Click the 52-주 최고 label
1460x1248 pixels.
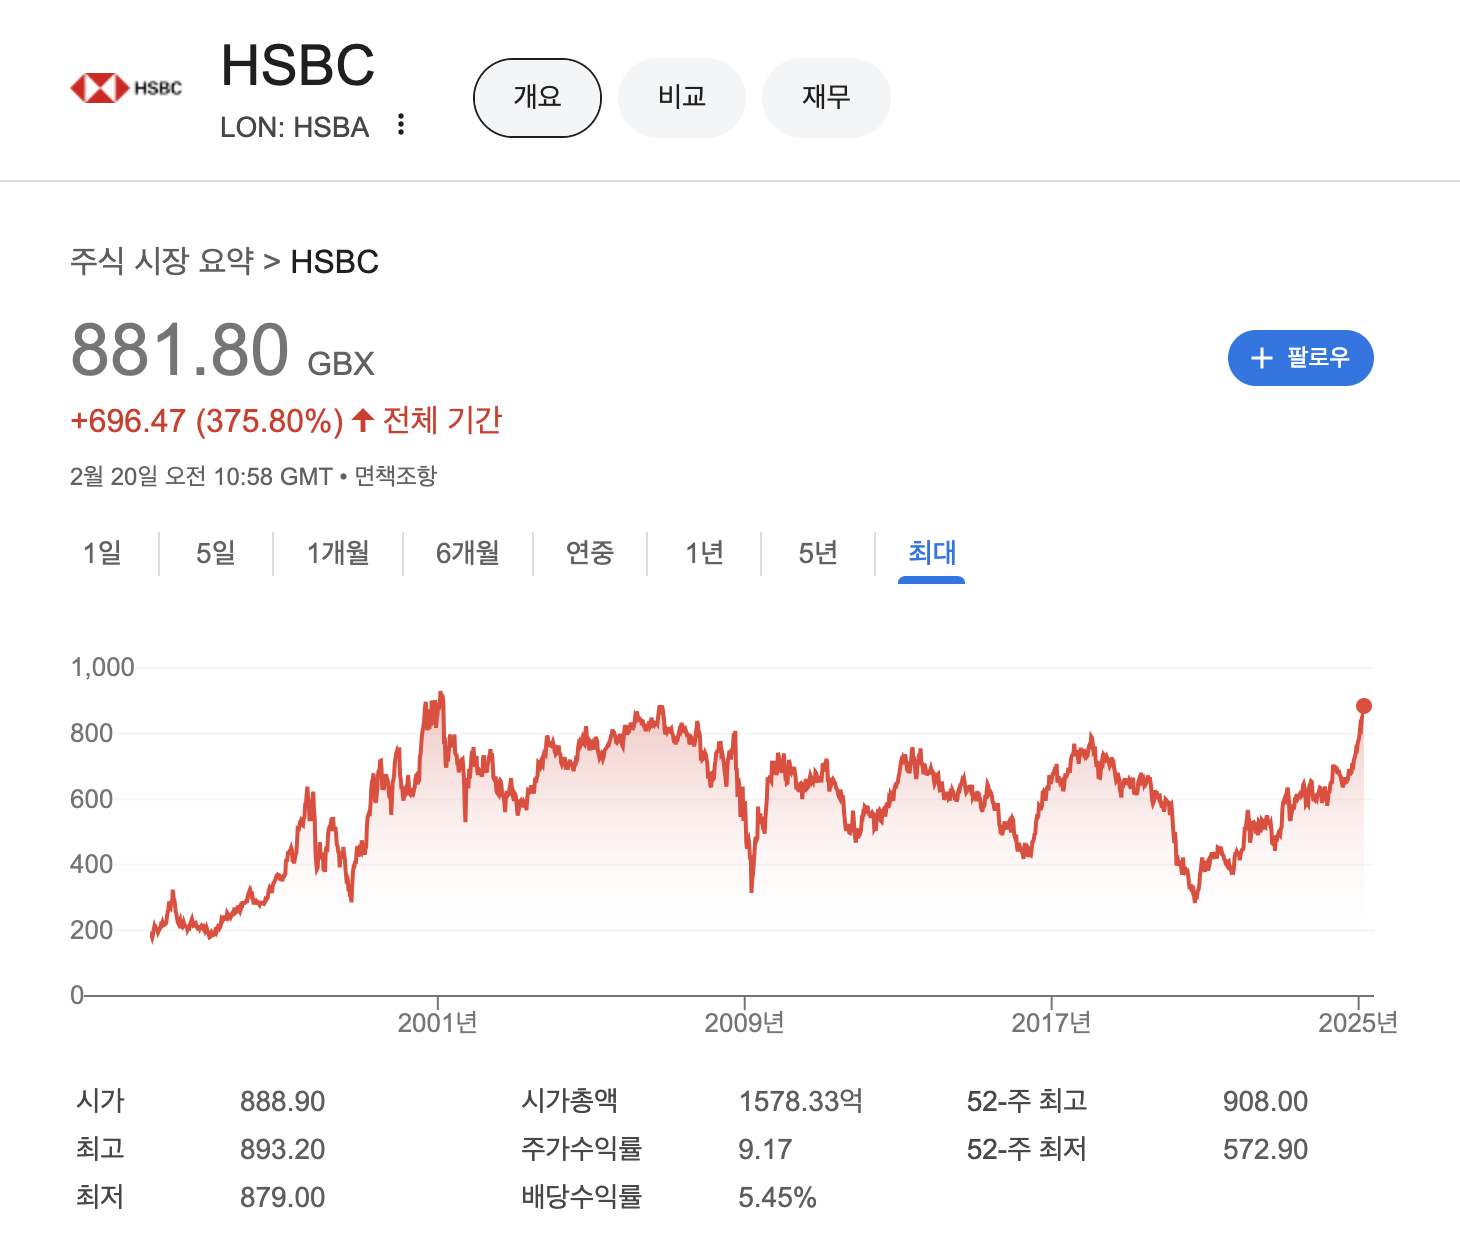click(x=1027, y=1101)
